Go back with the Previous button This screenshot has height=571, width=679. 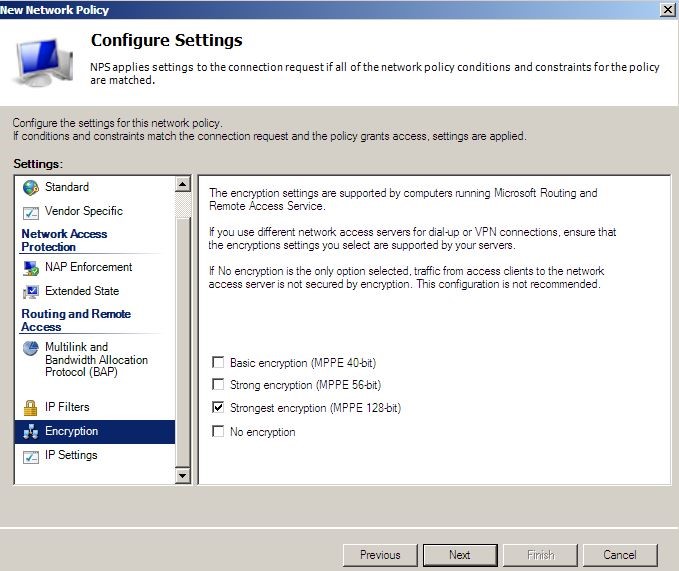coord(380,555)
